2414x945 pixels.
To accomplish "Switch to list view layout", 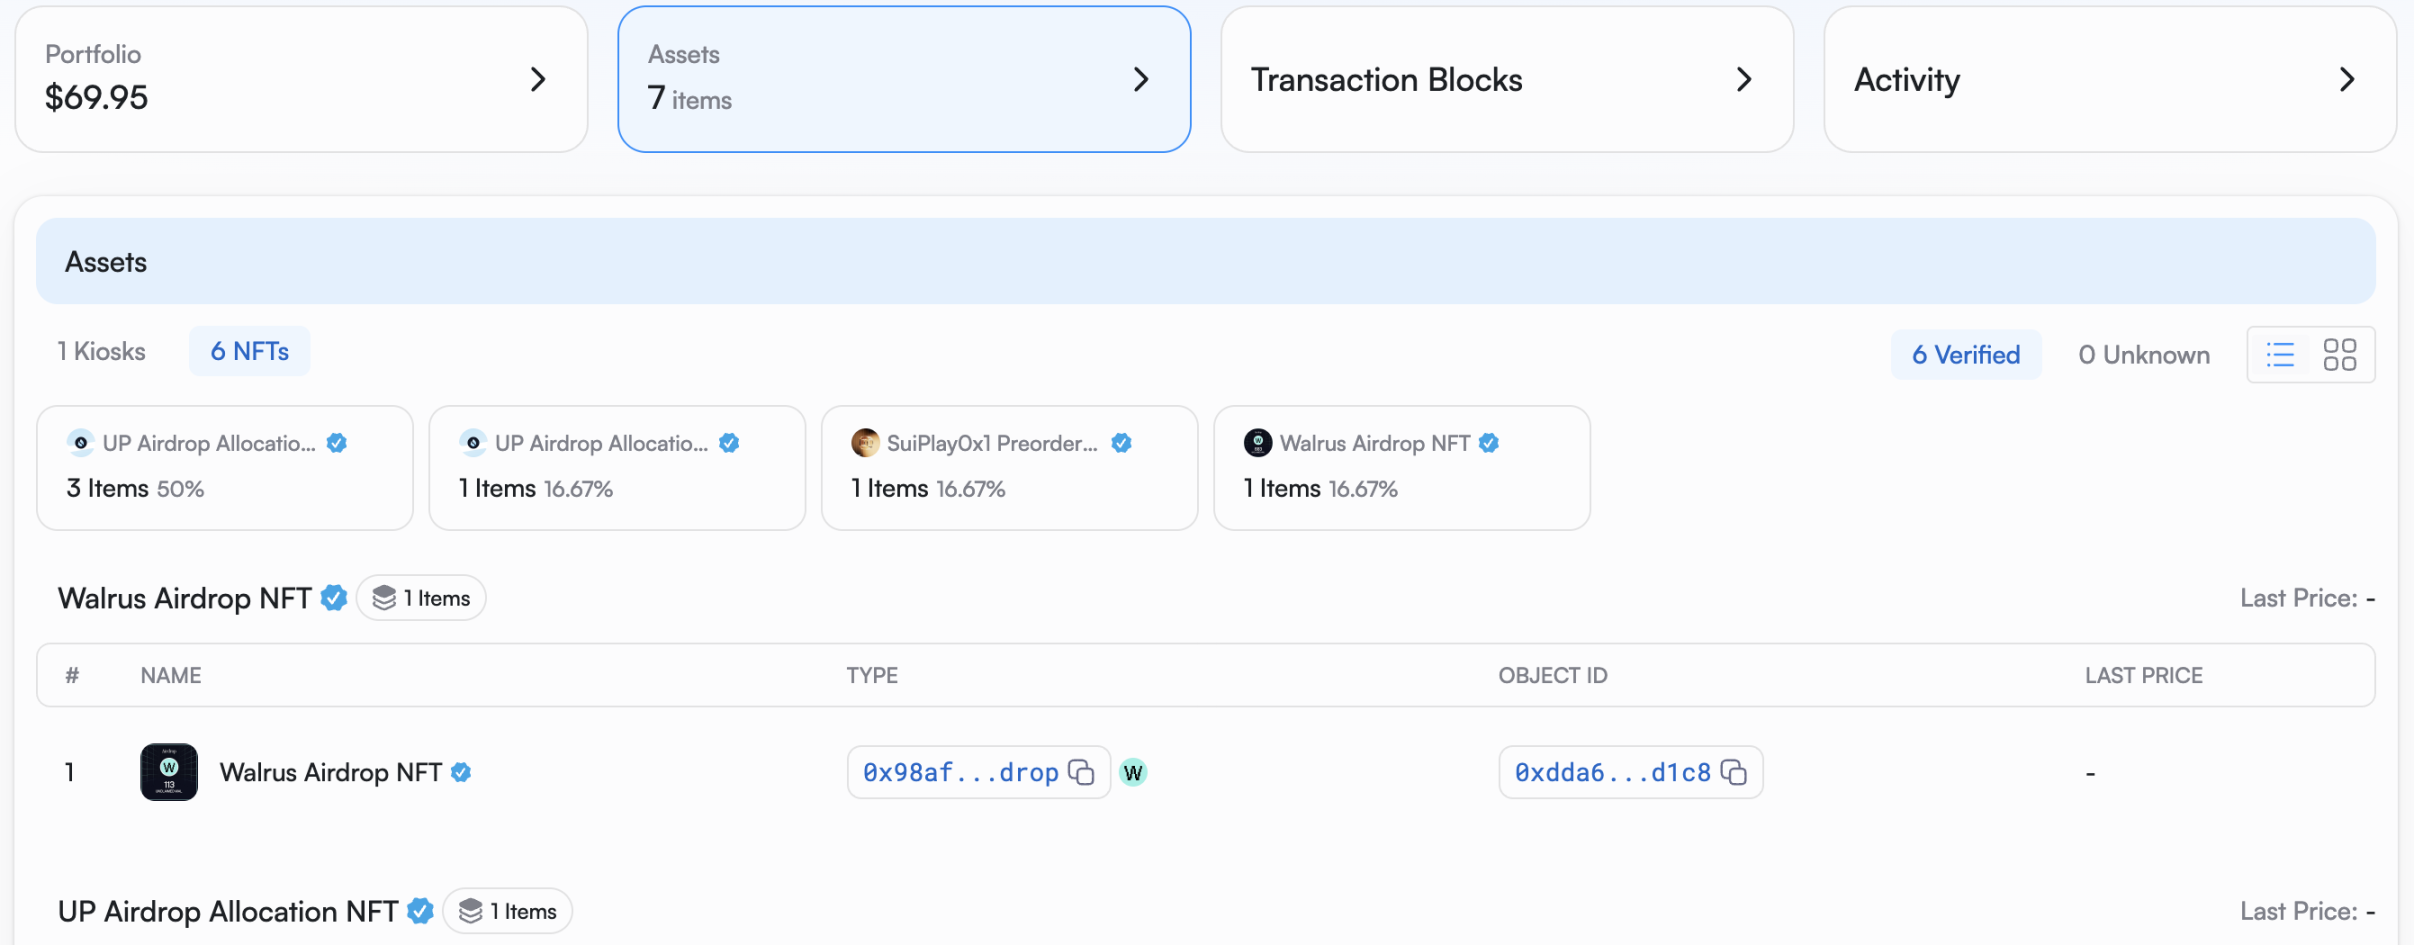I will [x=2280, y=355].
